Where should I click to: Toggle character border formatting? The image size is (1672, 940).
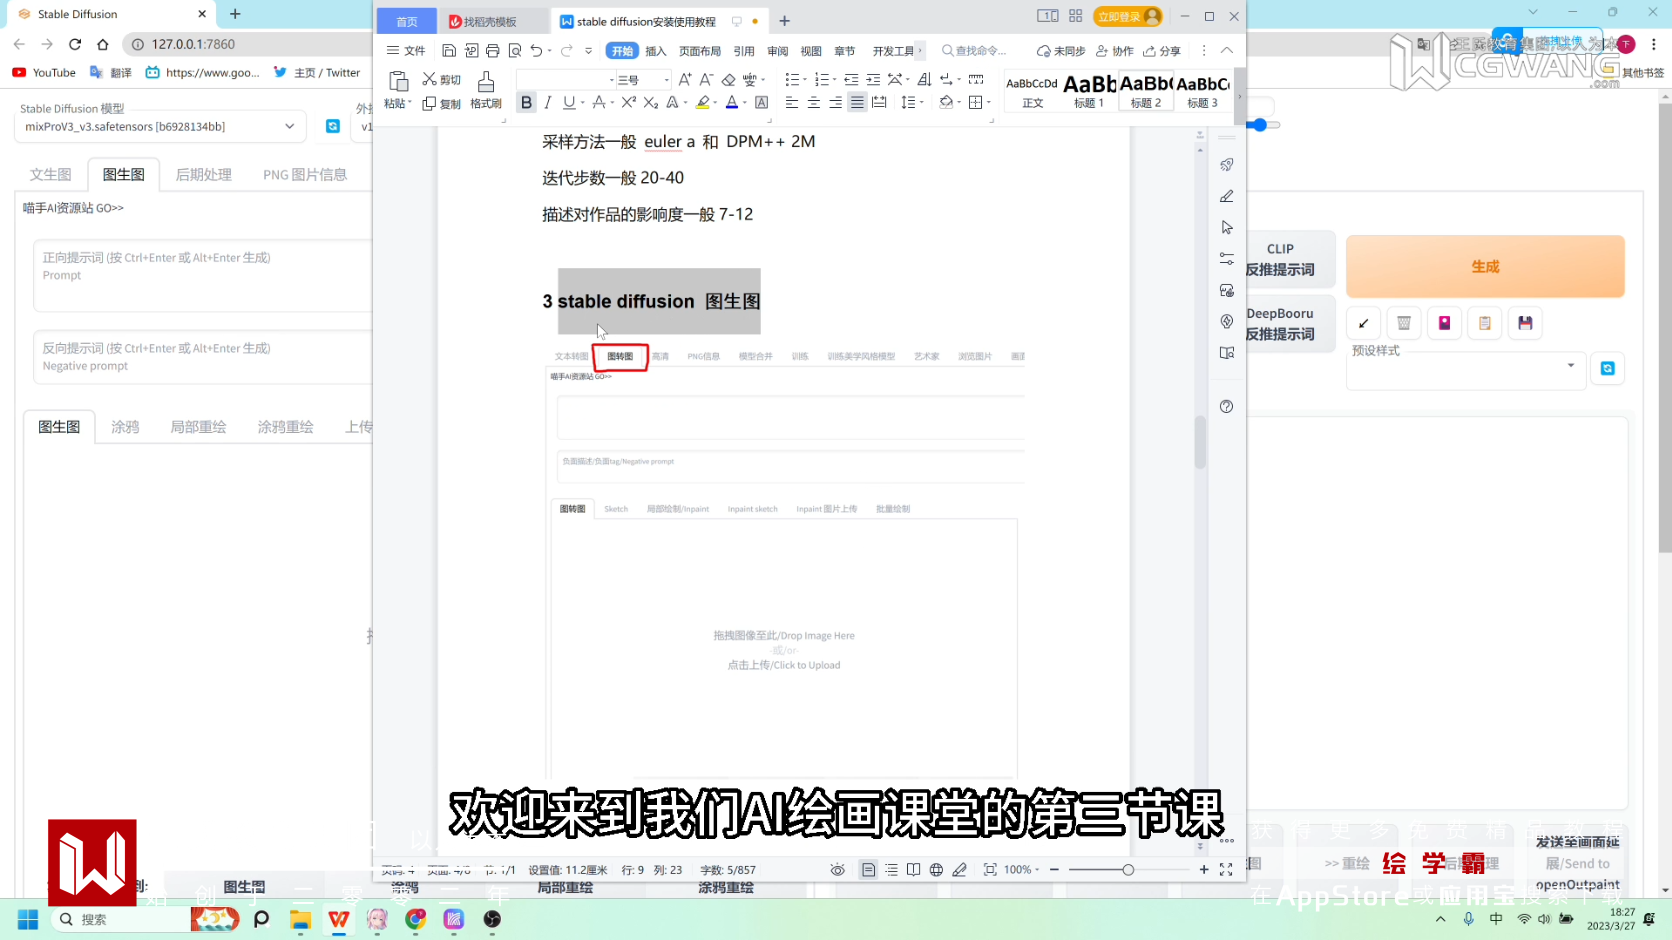point(761,102)
